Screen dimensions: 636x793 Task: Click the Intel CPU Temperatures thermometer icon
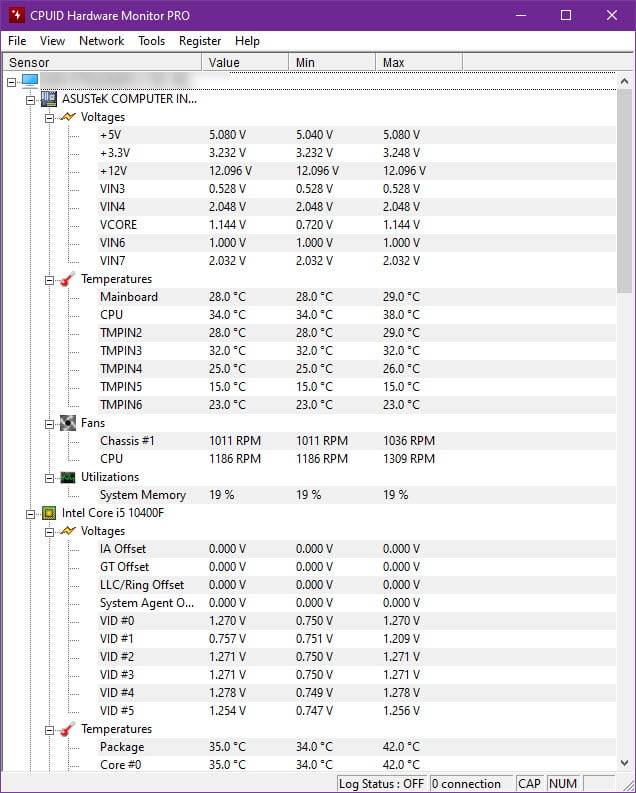pos(68,729)
